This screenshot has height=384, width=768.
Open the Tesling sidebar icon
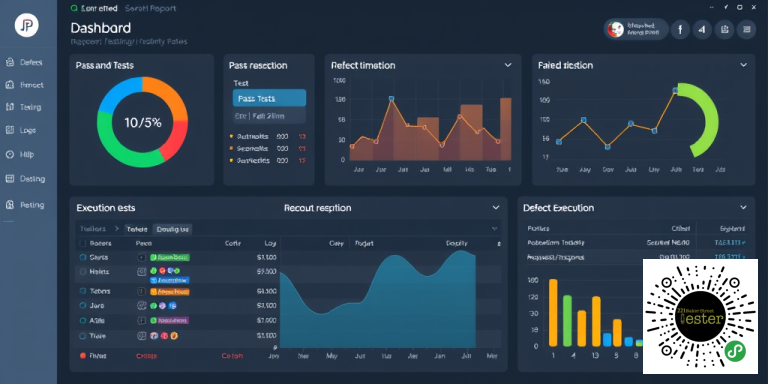click(x=9, y=107)
